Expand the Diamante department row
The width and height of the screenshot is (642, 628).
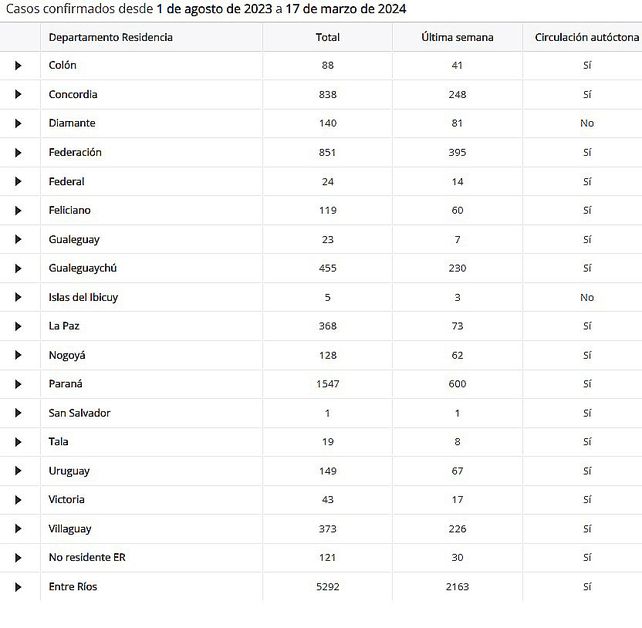(18, 123)
